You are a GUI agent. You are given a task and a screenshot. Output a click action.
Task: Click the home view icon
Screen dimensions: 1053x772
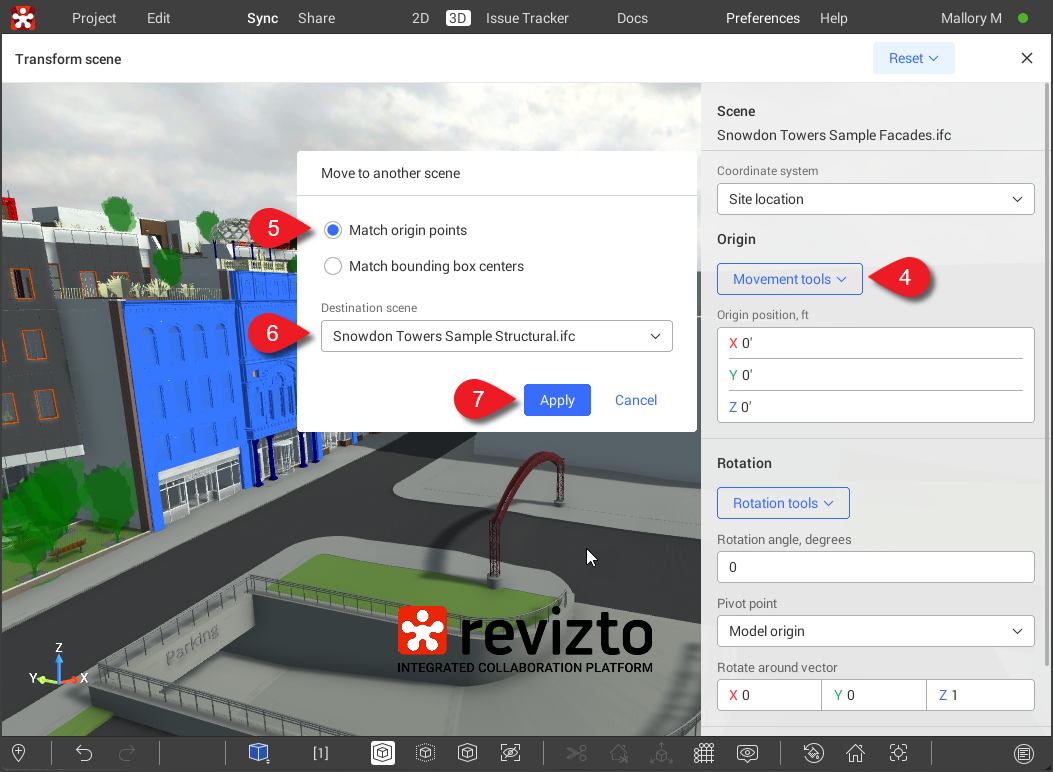click(855, 753)
